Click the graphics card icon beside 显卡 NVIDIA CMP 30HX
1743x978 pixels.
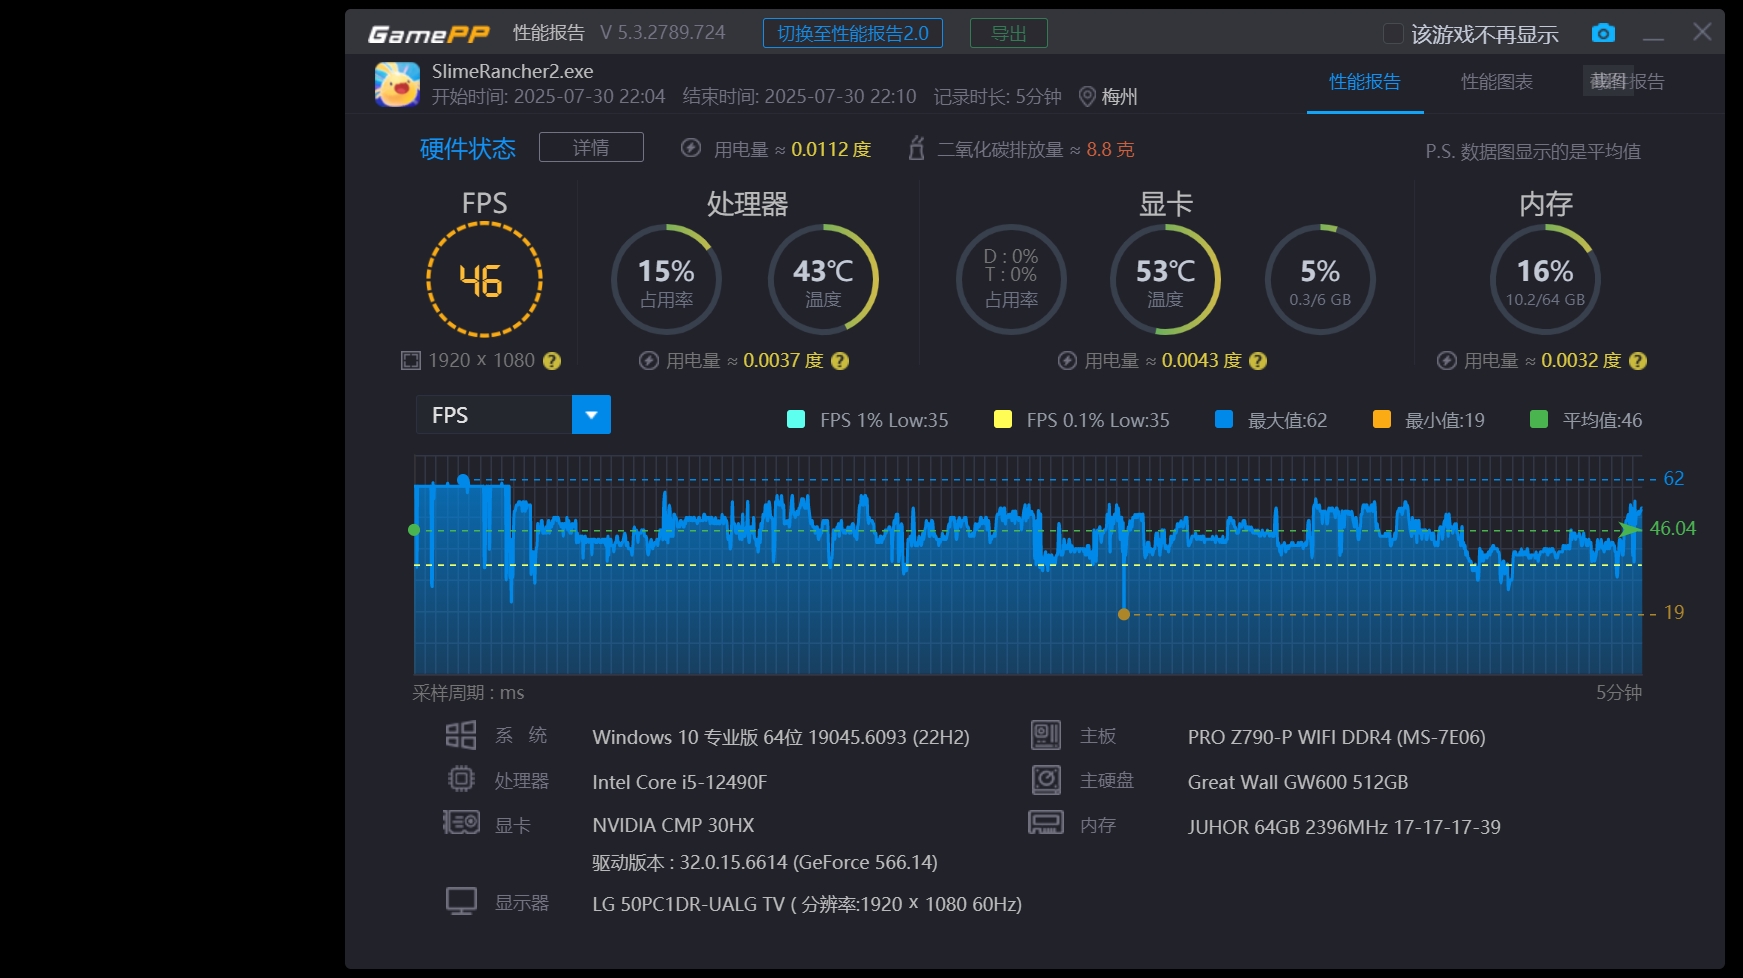click(461, 823)
